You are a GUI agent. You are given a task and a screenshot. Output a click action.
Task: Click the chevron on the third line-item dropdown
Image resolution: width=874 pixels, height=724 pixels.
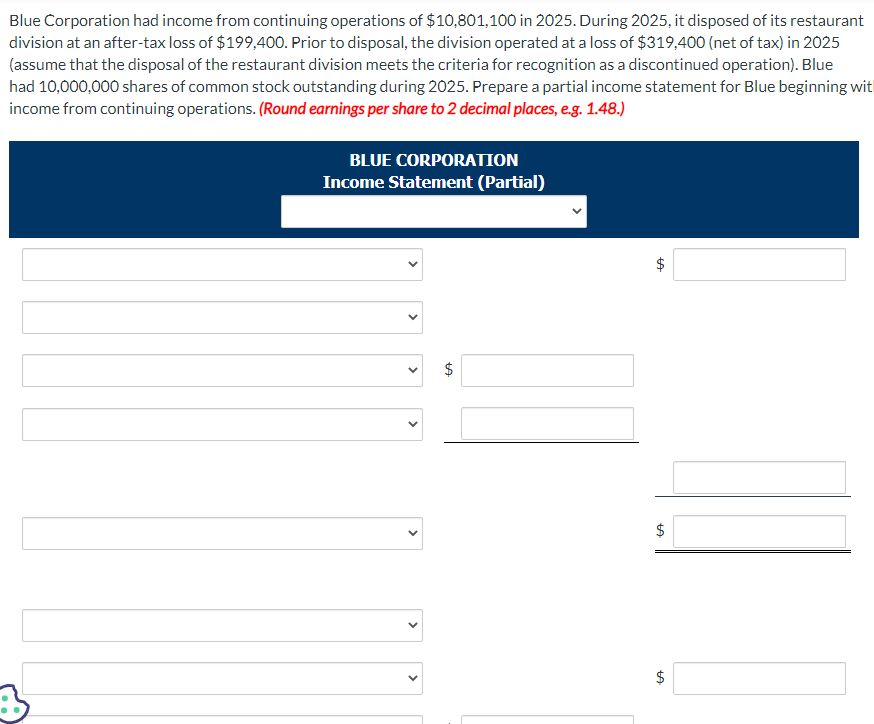(x=411, y=370)
